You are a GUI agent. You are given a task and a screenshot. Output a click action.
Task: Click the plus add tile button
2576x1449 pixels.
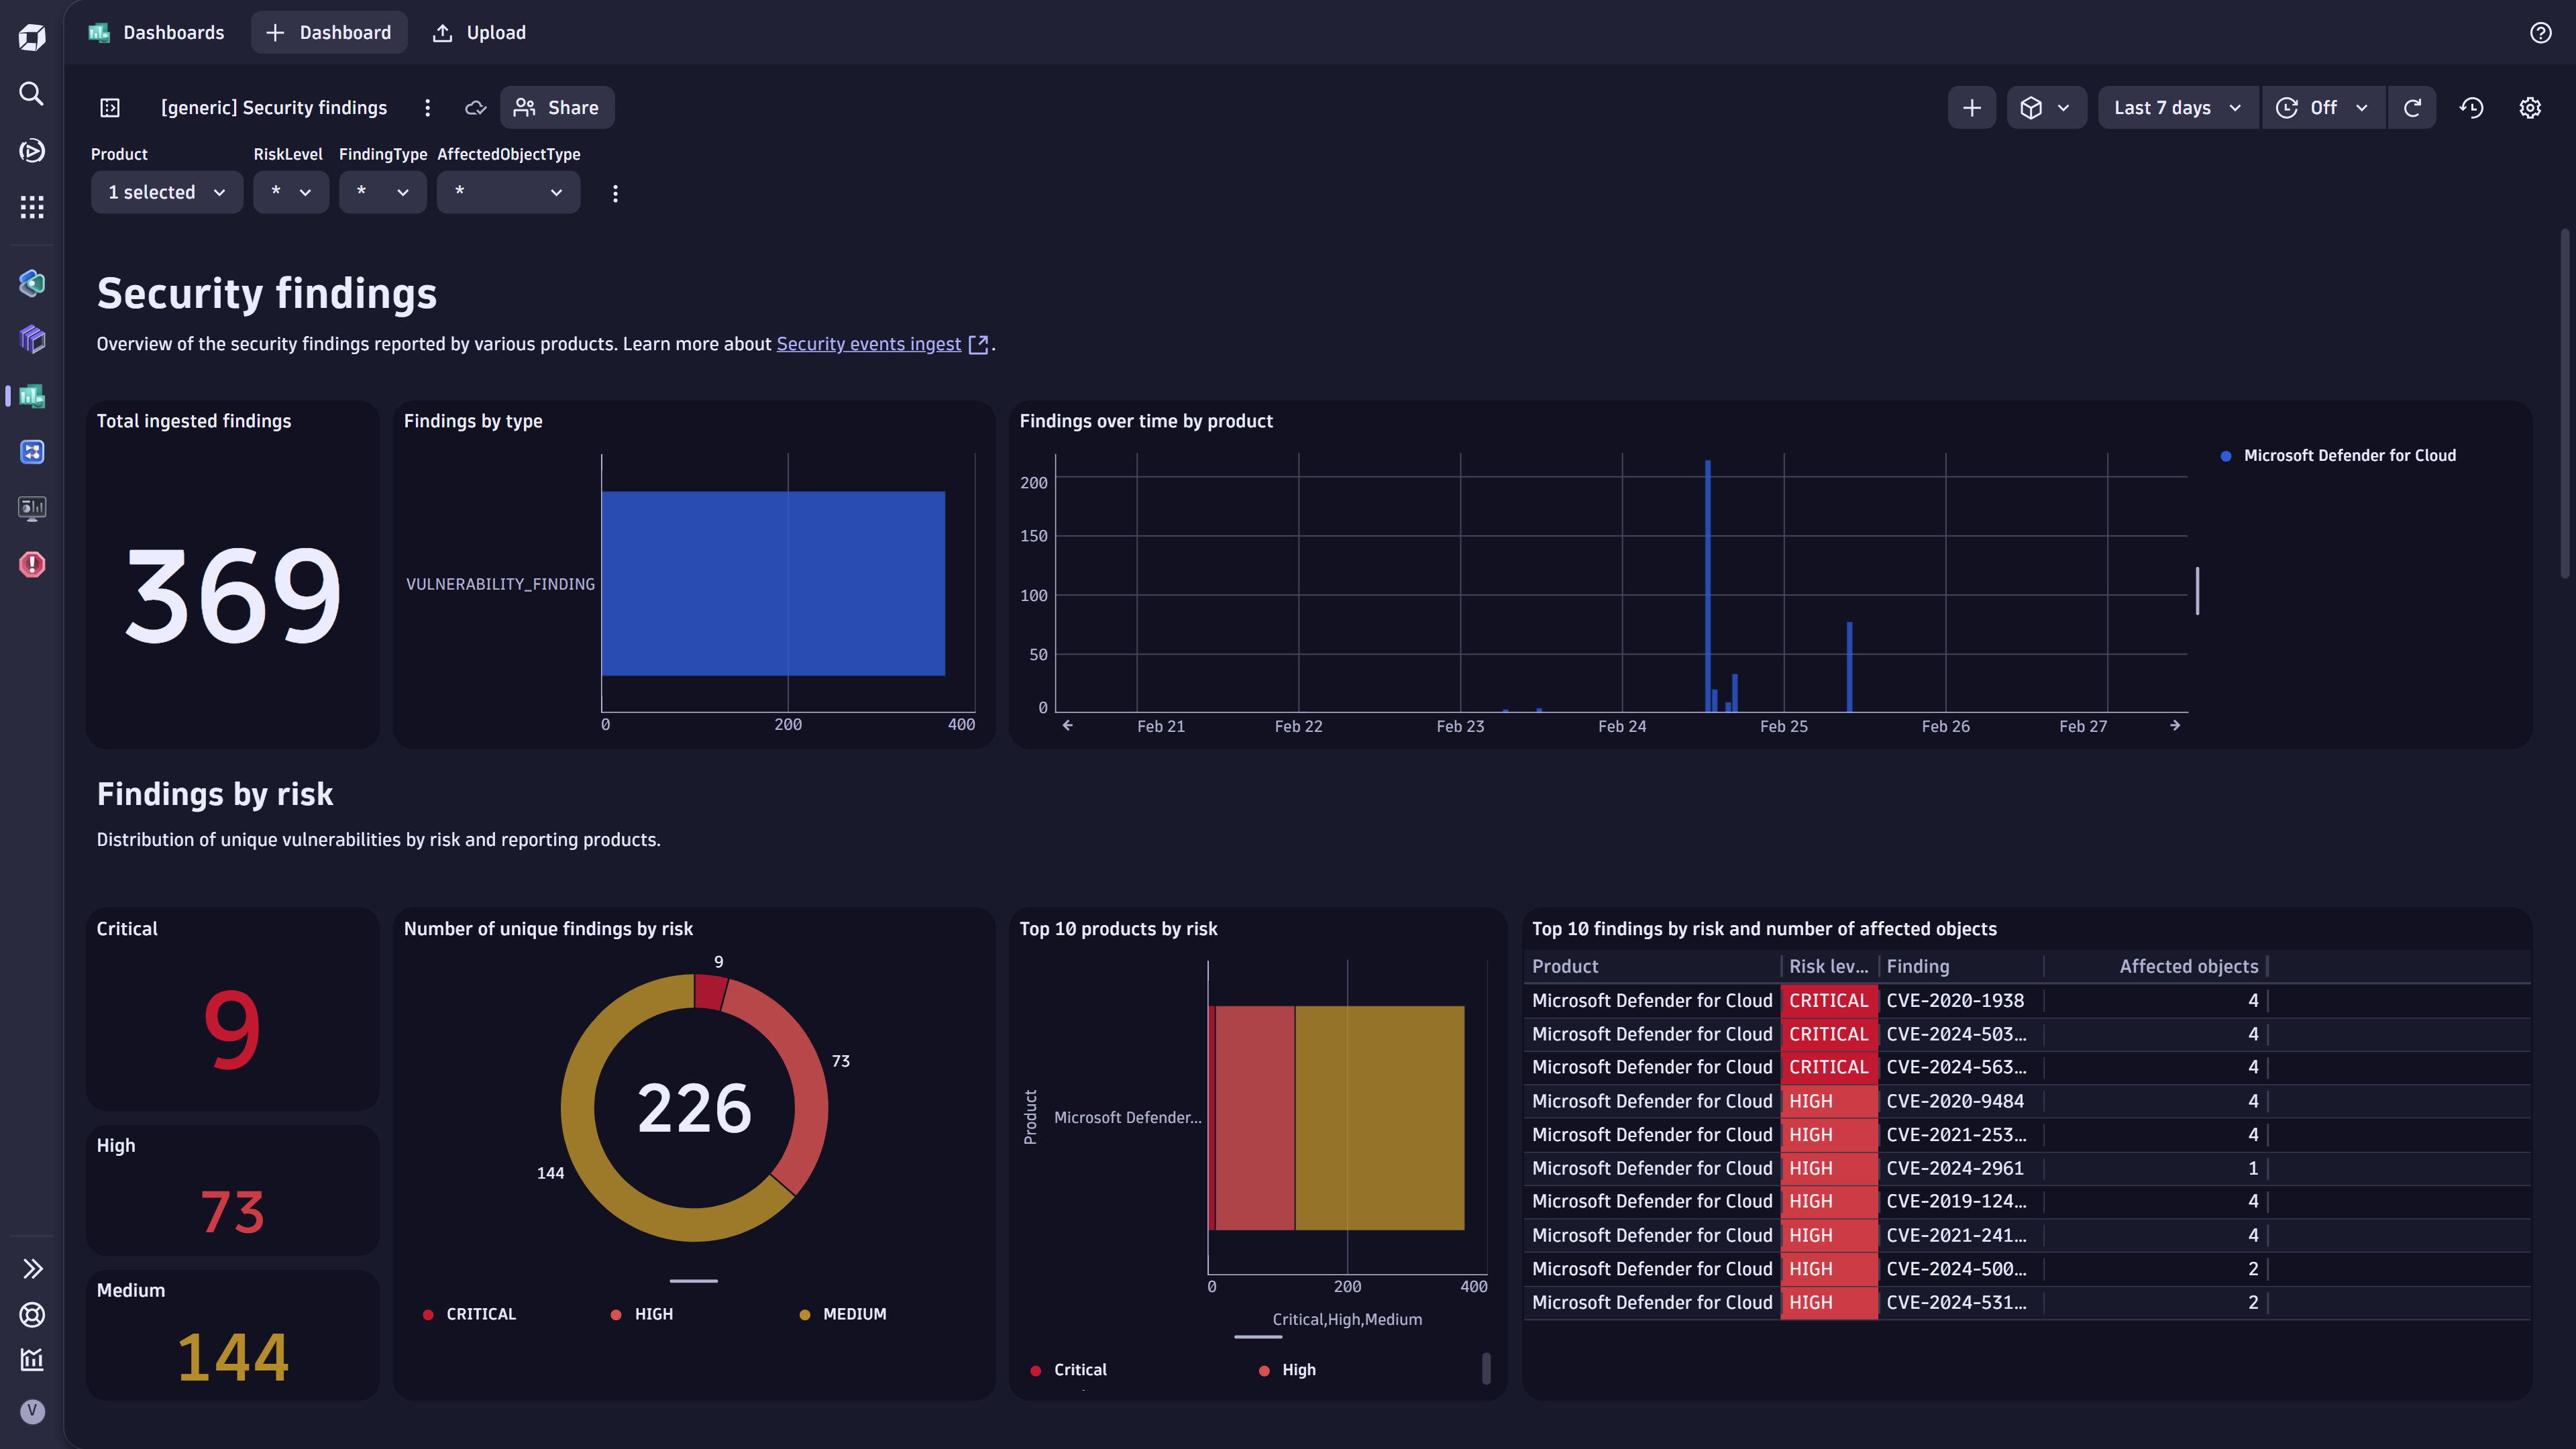point(1972,108)
